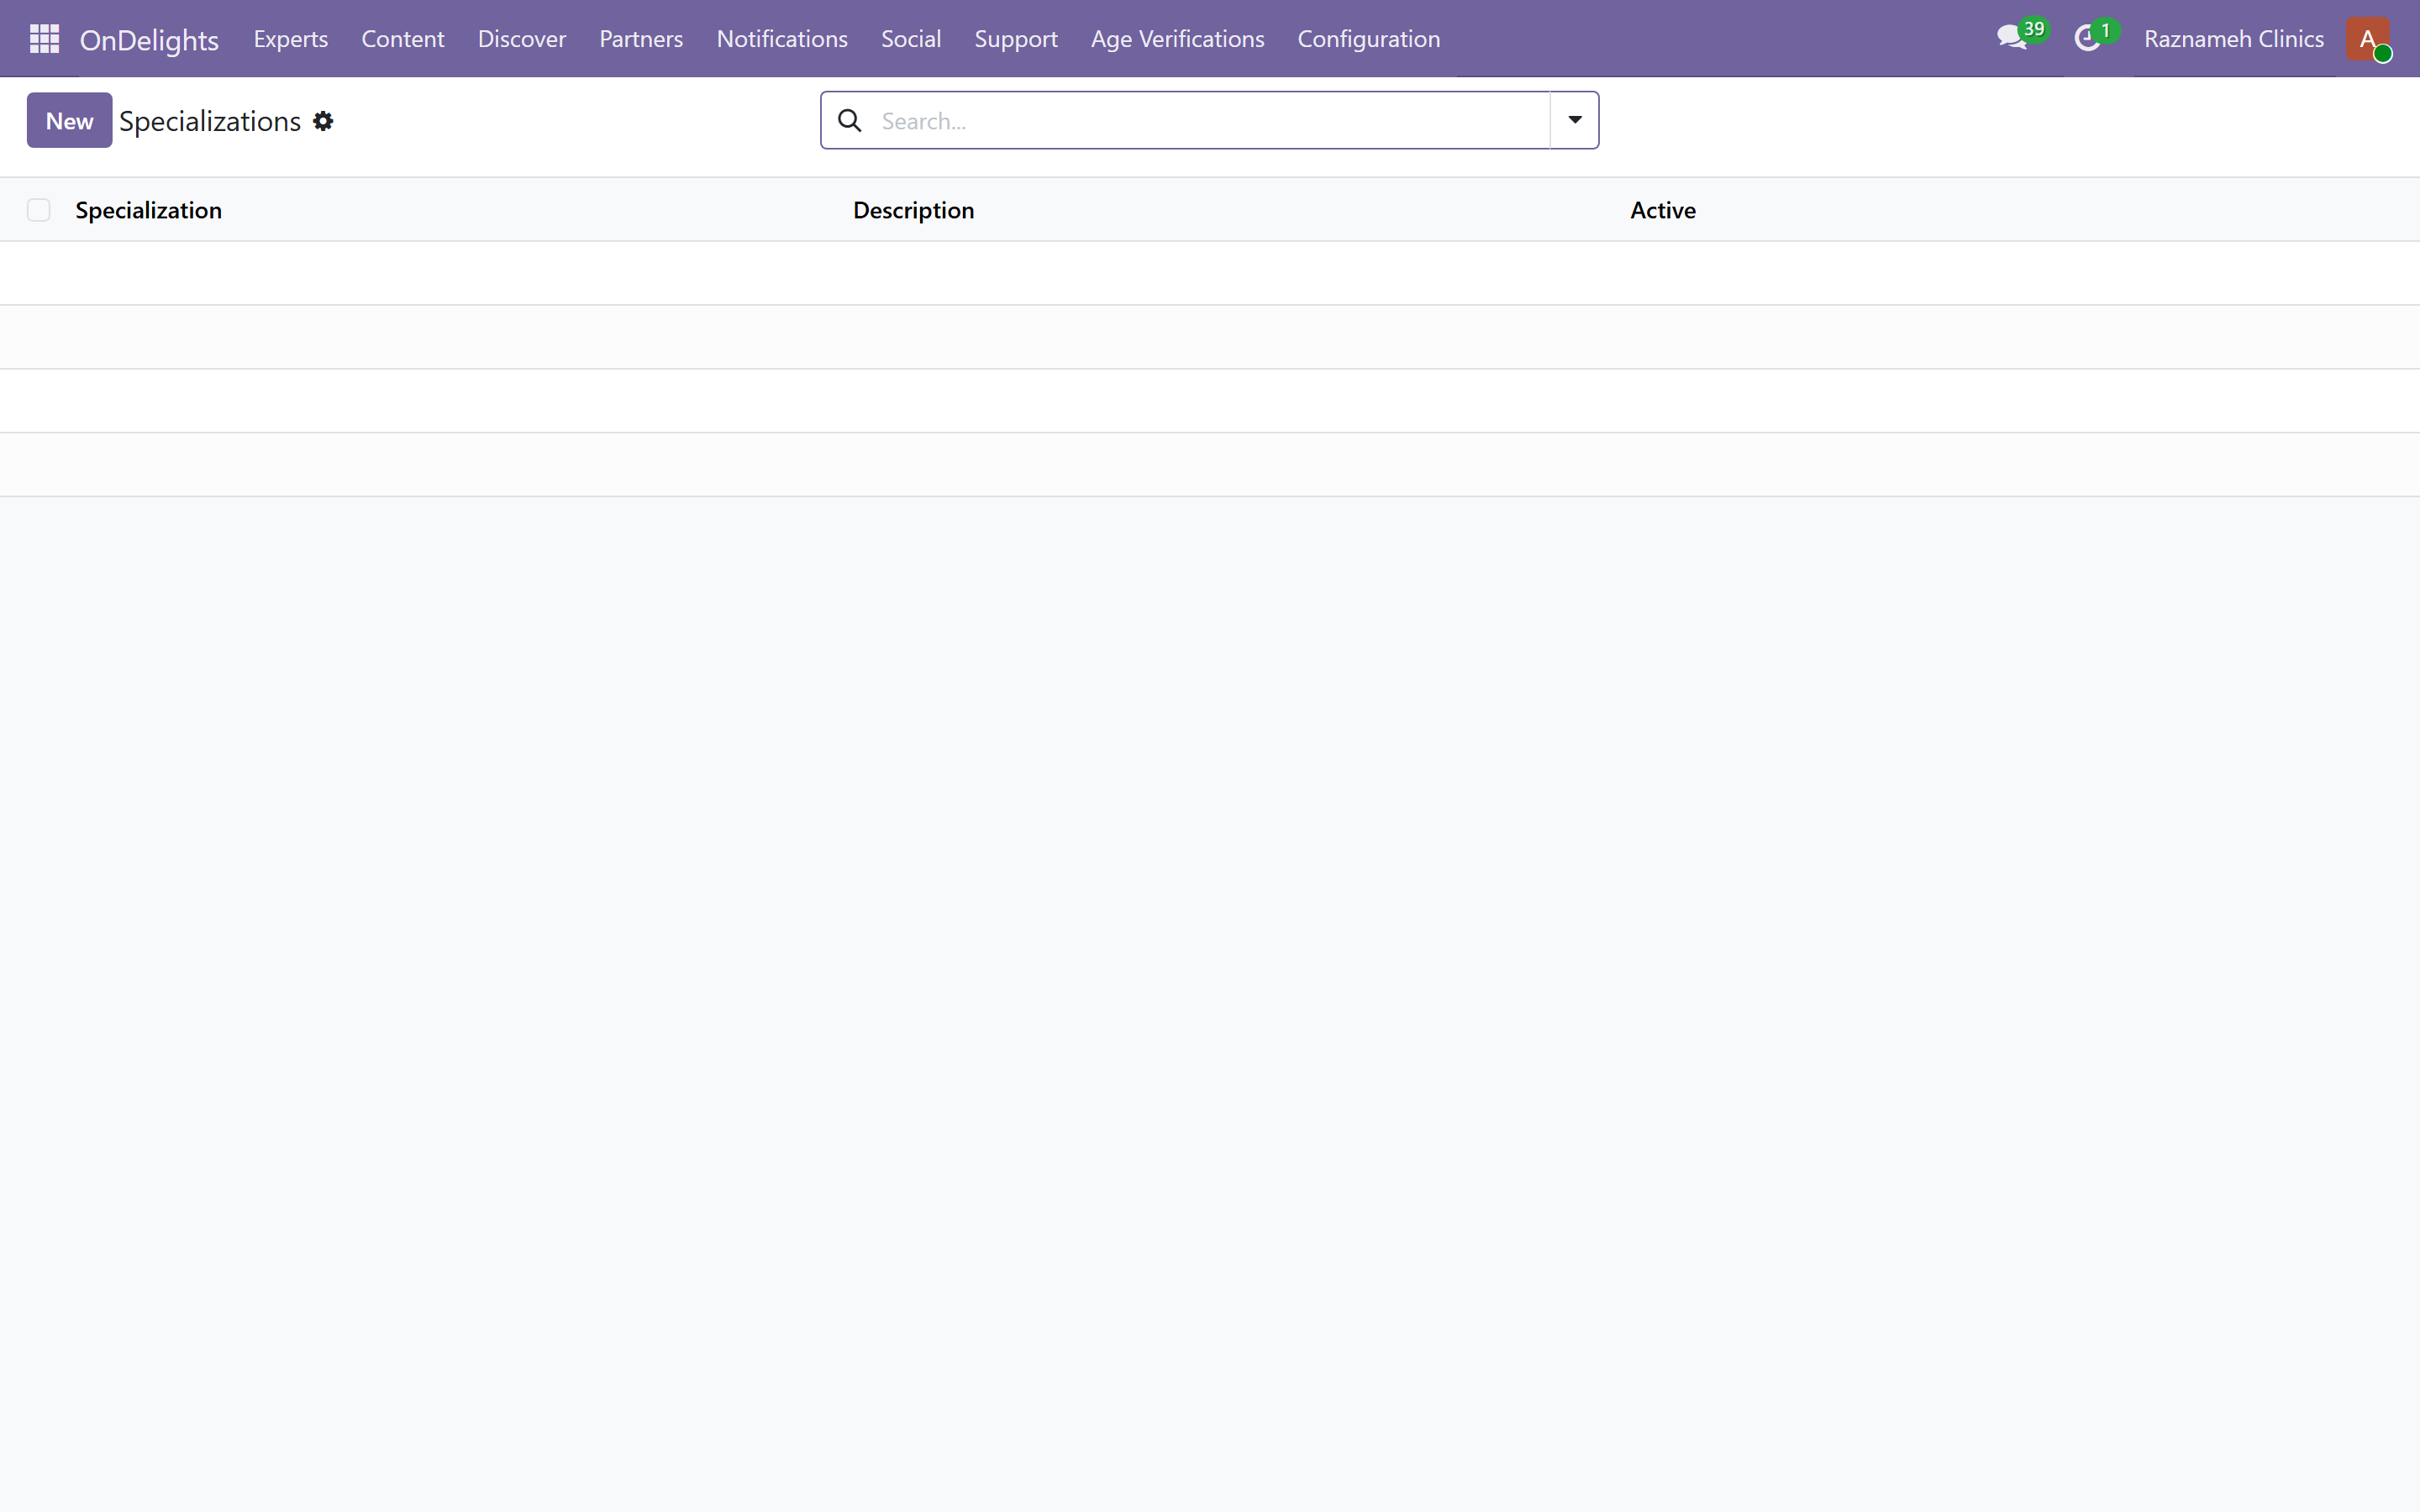
Task: Open the Raznameh Clinics company switcher
Action: (2234, 39)
